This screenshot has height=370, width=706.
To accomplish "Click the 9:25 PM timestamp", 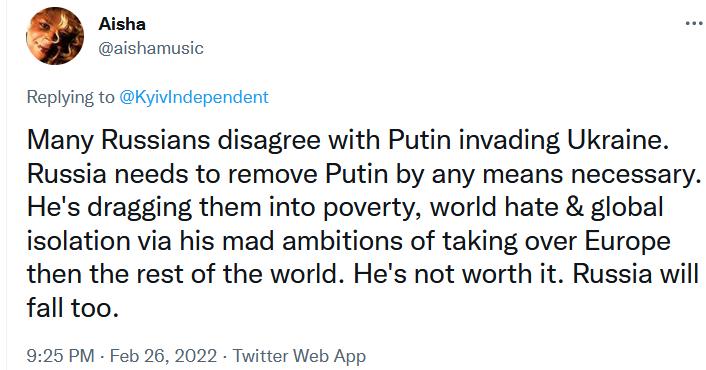I will [x=60, y=356].
